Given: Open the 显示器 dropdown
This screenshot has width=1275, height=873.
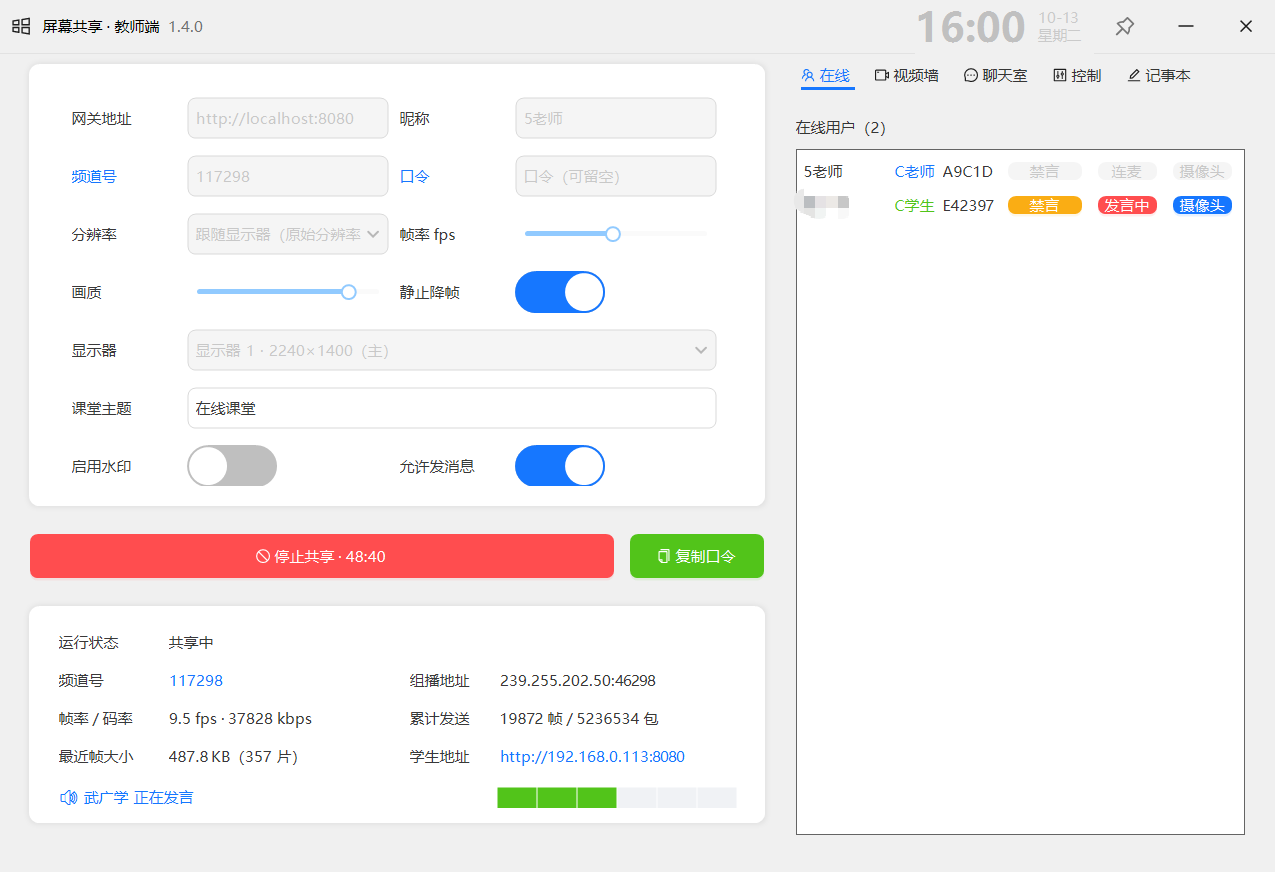Looking at the screenshot, I should 452,350.
